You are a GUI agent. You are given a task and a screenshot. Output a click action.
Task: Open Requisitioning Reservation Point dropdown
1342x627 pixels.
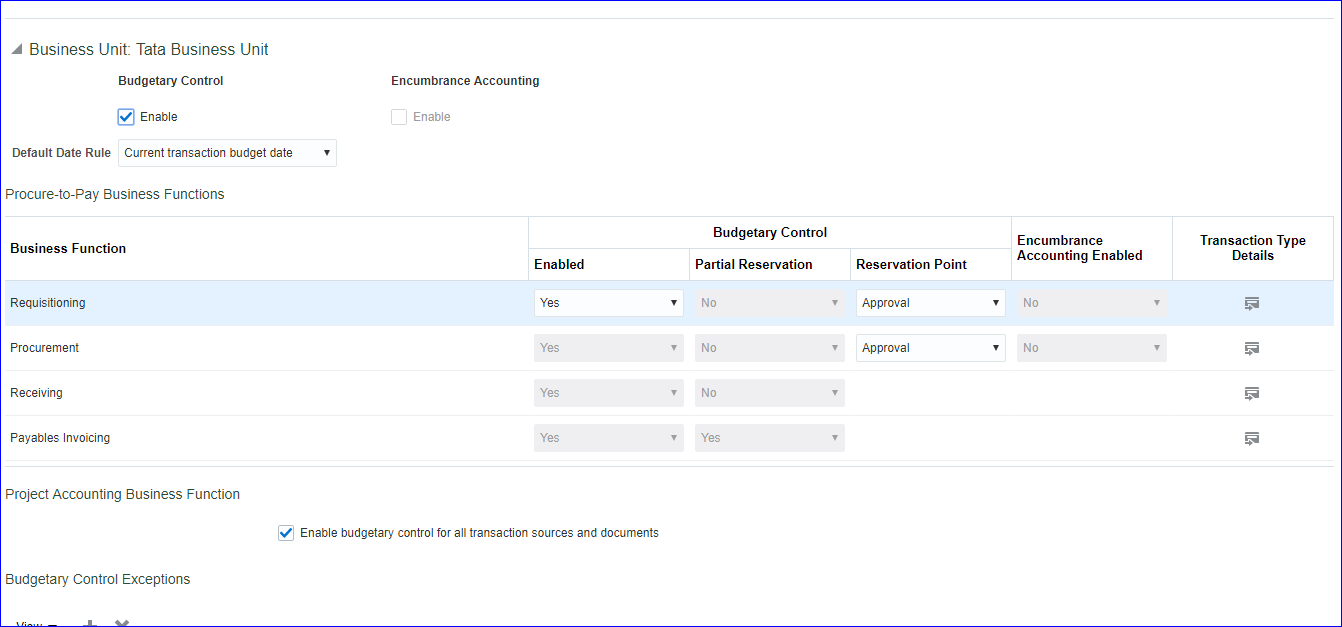[x=930, y=303]
